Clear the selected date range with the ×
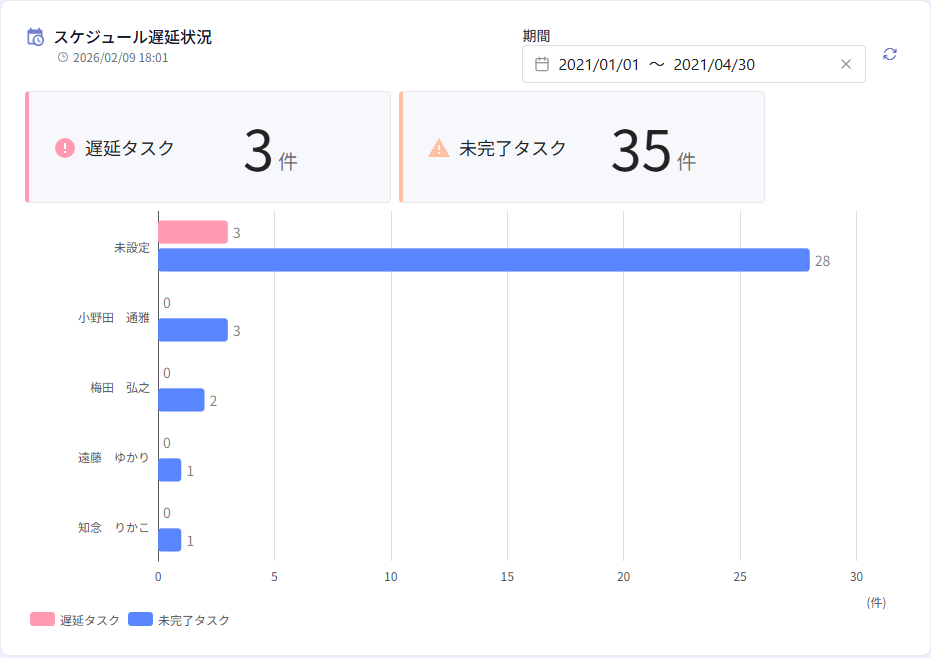 click(x=848, y=63)
